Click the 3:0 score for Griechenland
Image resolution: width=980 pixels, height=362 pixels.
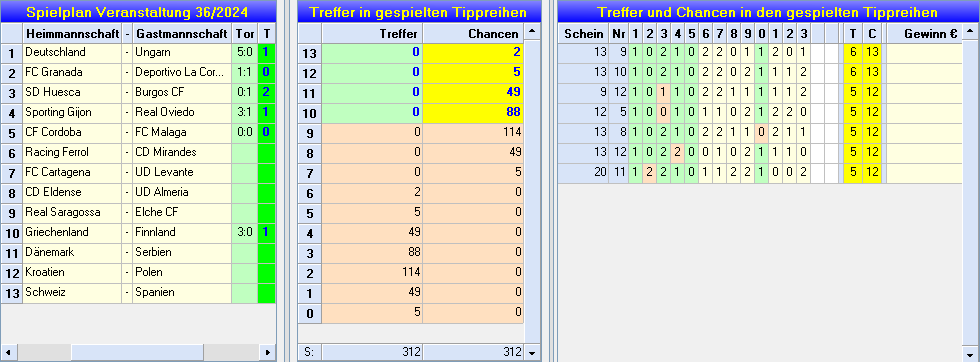tap(244, 233)
